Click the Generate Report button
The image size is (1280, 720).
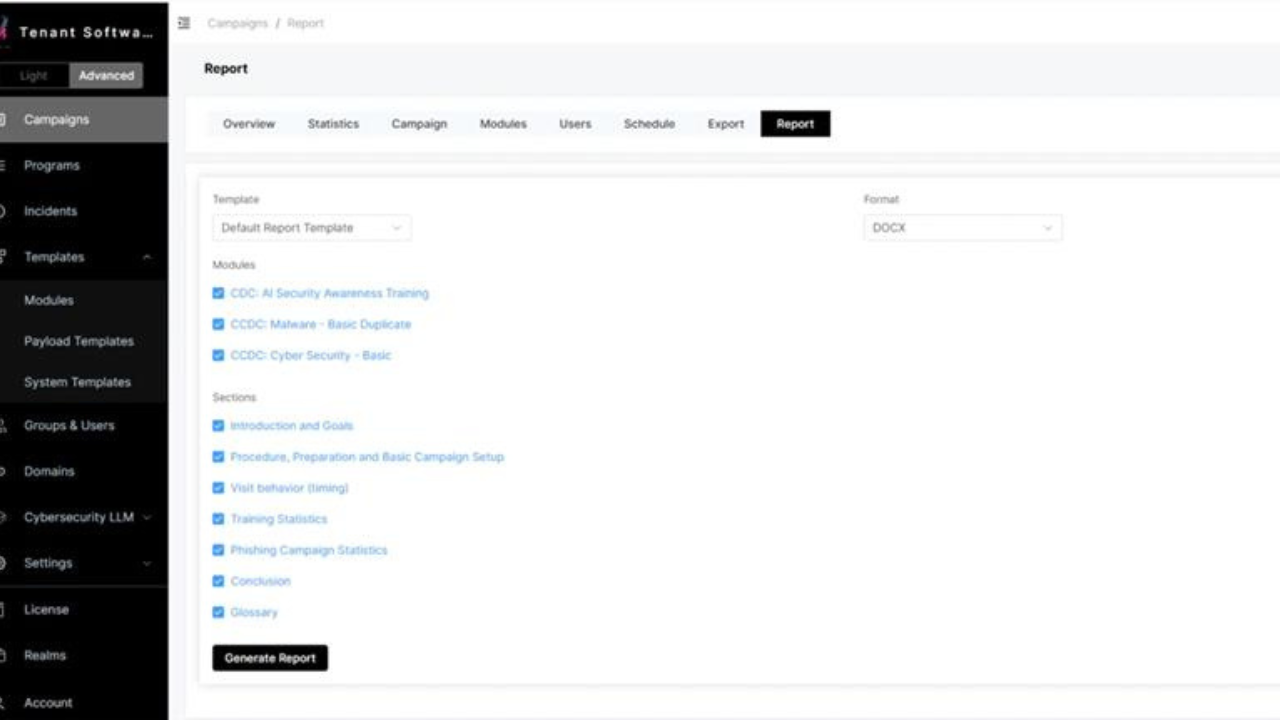[x=269, y=657]
